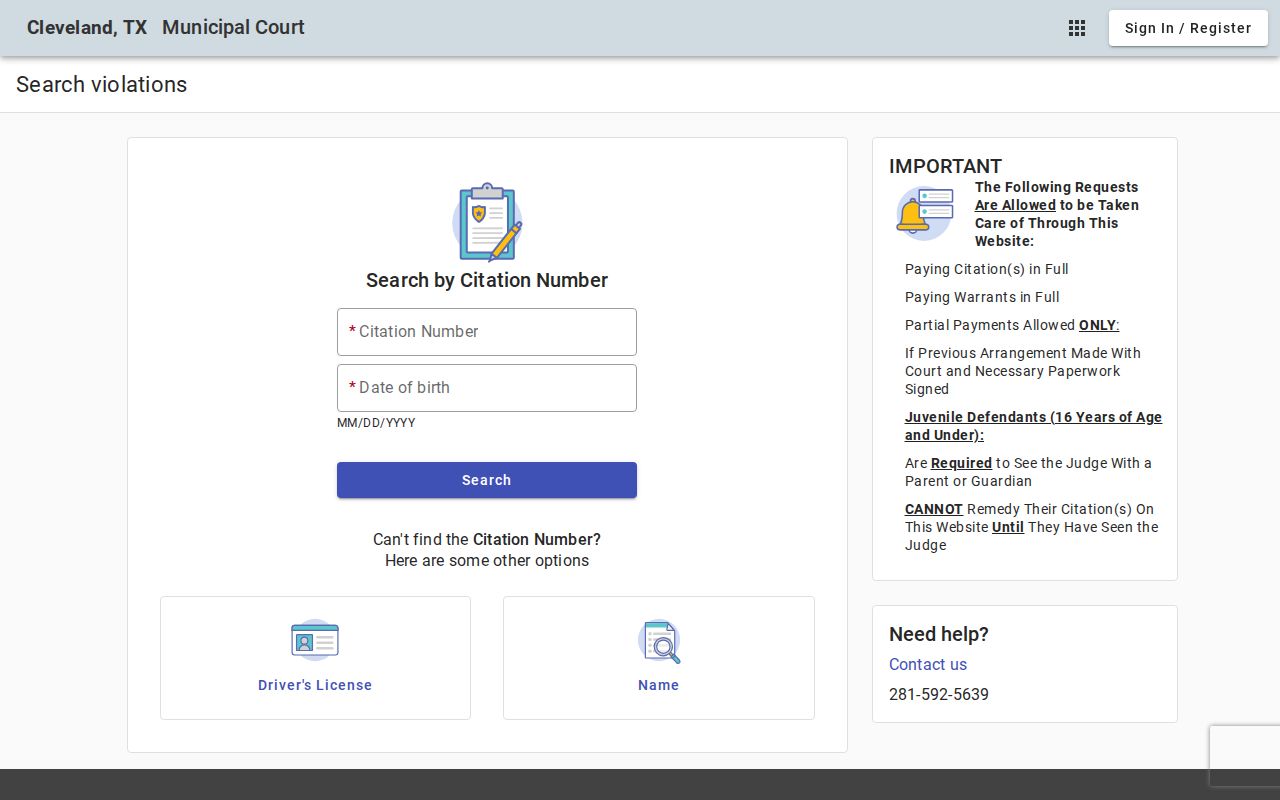Click the 'Need help?' heading
This screenshot has height=800, width=1280.
click(939, 634)
